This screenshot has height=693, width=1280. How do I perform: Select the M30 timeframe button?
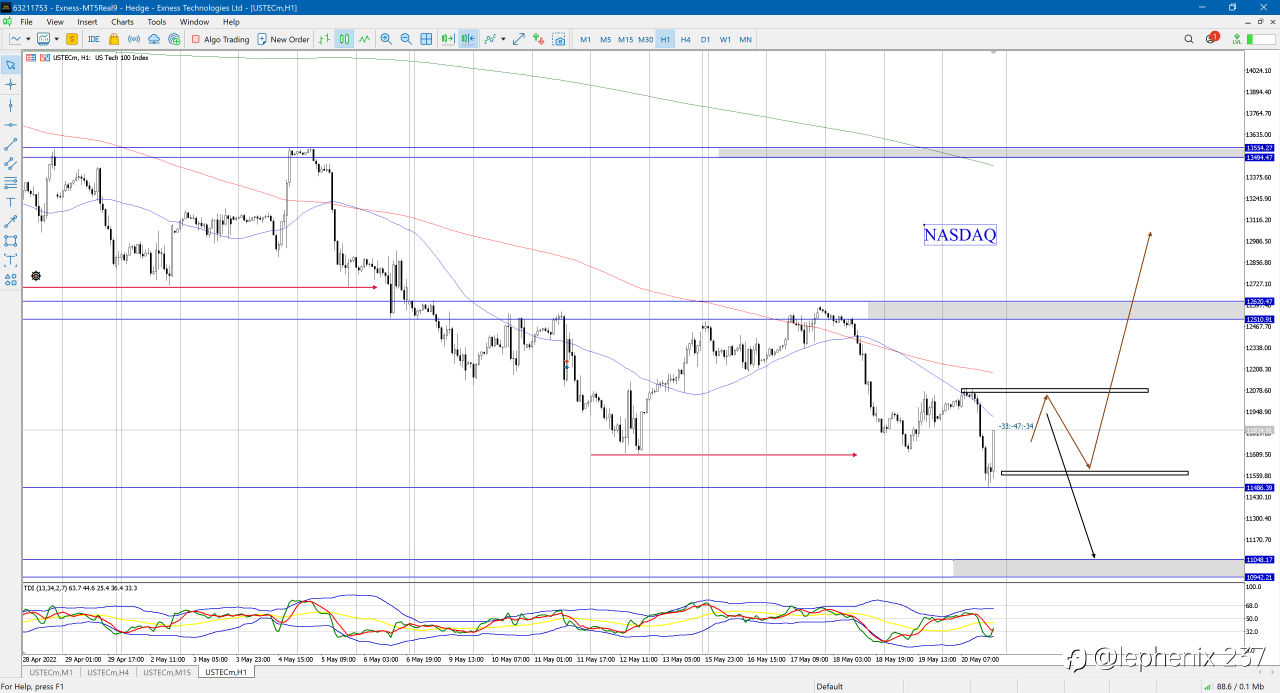coord(645,39)
